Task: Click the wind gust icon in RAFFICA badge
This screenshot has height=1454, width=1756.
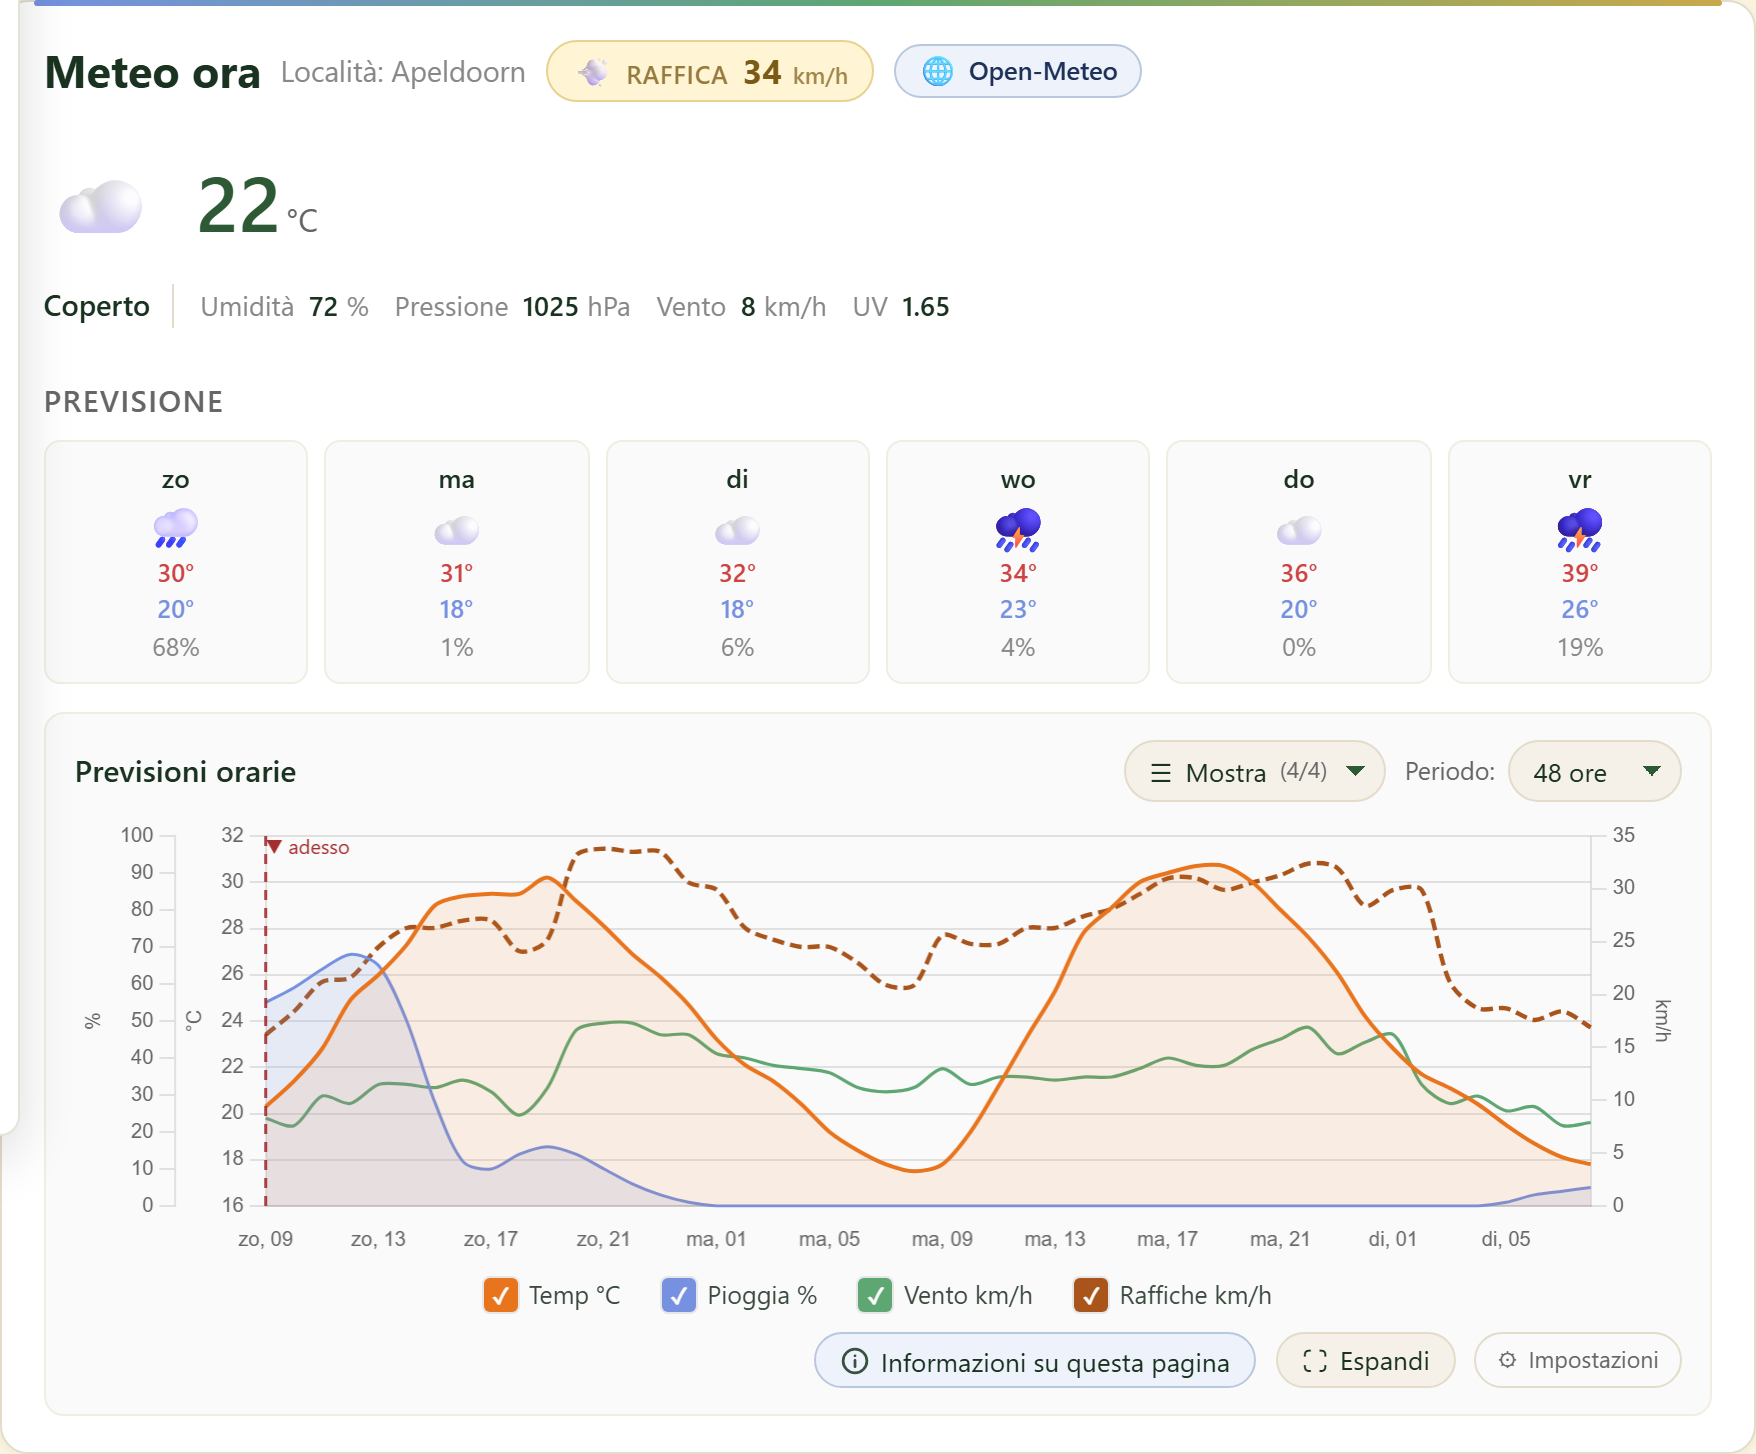Action: (x=593, y=72)
